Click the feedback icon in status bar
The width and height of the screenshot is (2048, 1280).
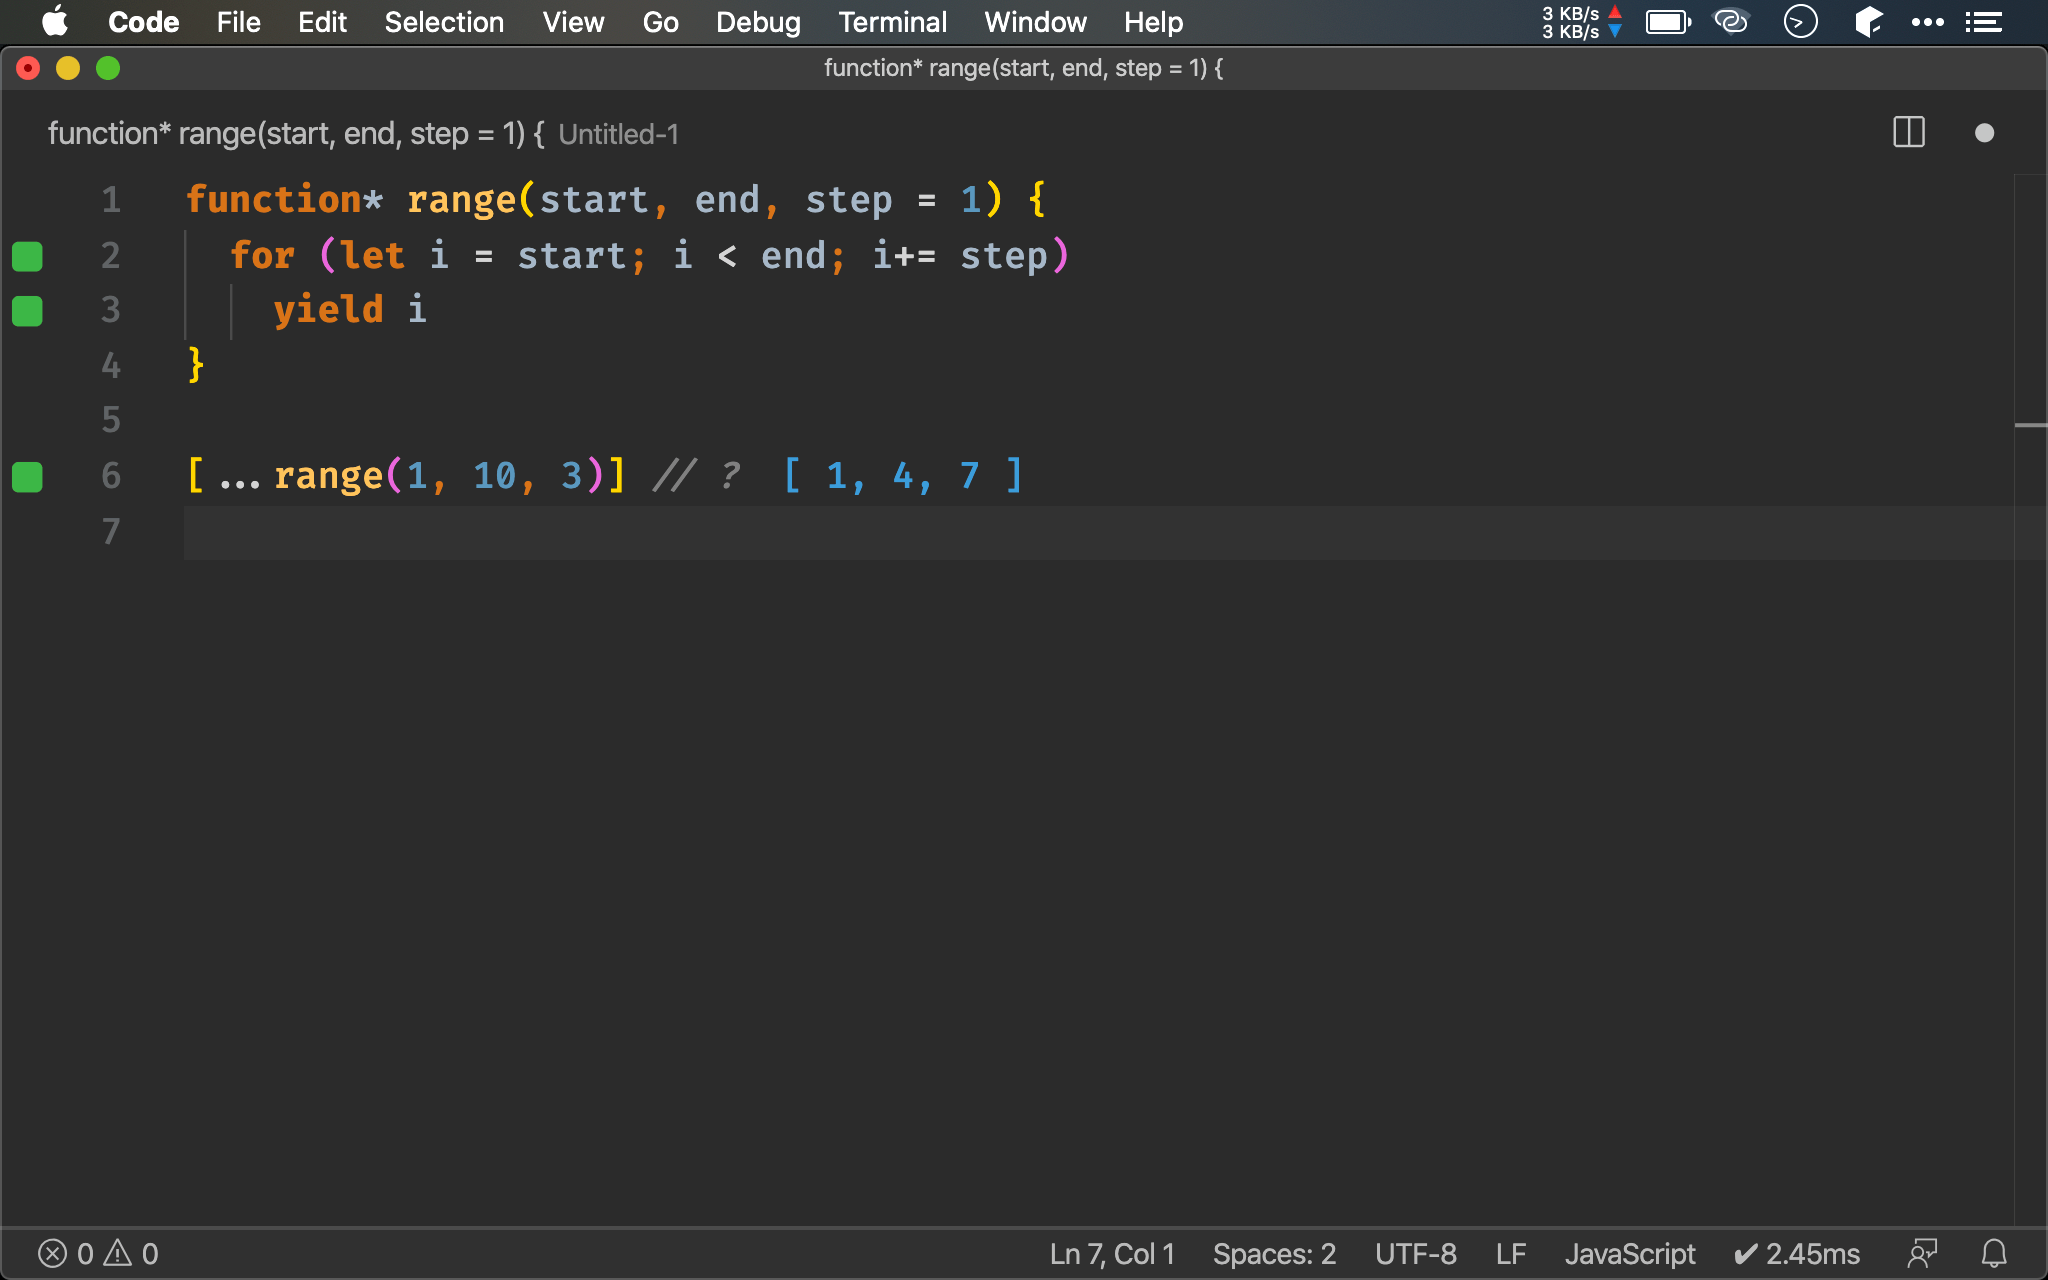1922,1253
